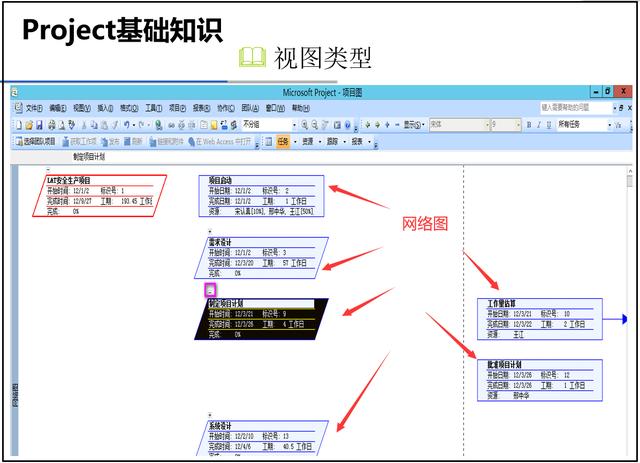
Task: Click the Copy Picture camera icon
Action: click(338, 125)
